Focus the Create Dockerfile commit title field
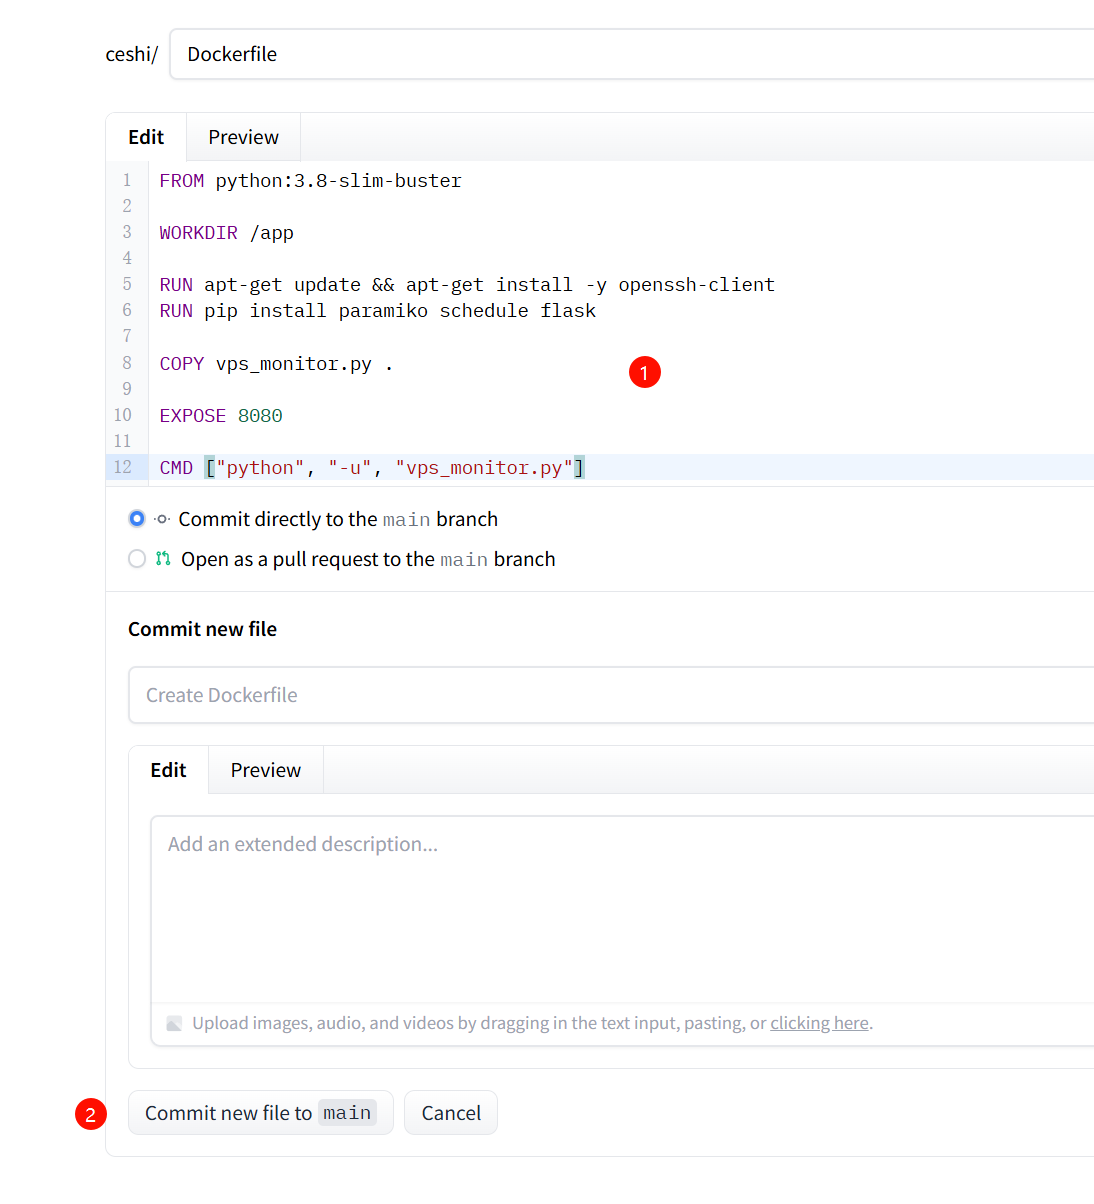The image size is (1094, 1204). [x=612, y=695]
